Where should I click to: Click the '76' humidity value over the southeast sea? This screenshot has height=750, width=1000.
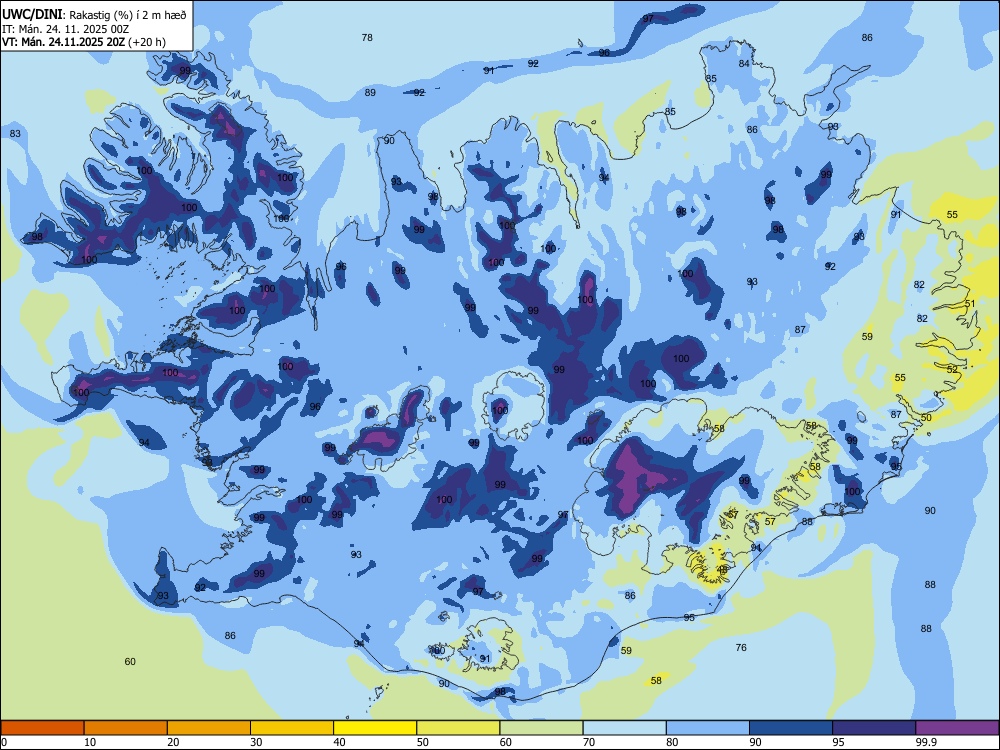click(741, 647)
